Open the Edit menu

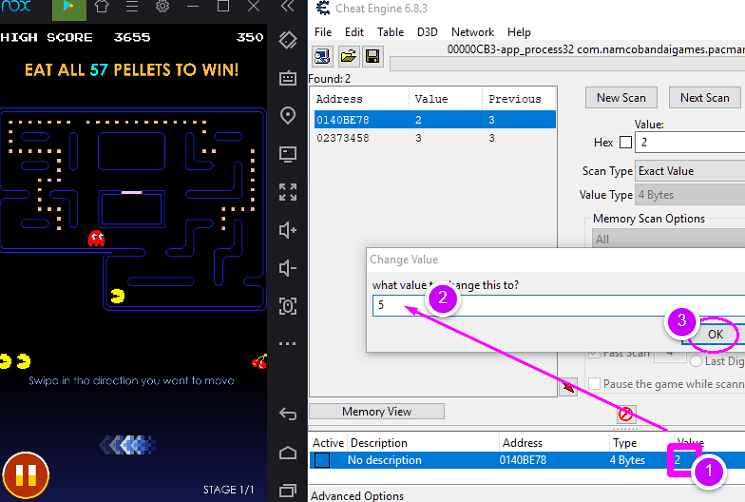coord(354,32)
